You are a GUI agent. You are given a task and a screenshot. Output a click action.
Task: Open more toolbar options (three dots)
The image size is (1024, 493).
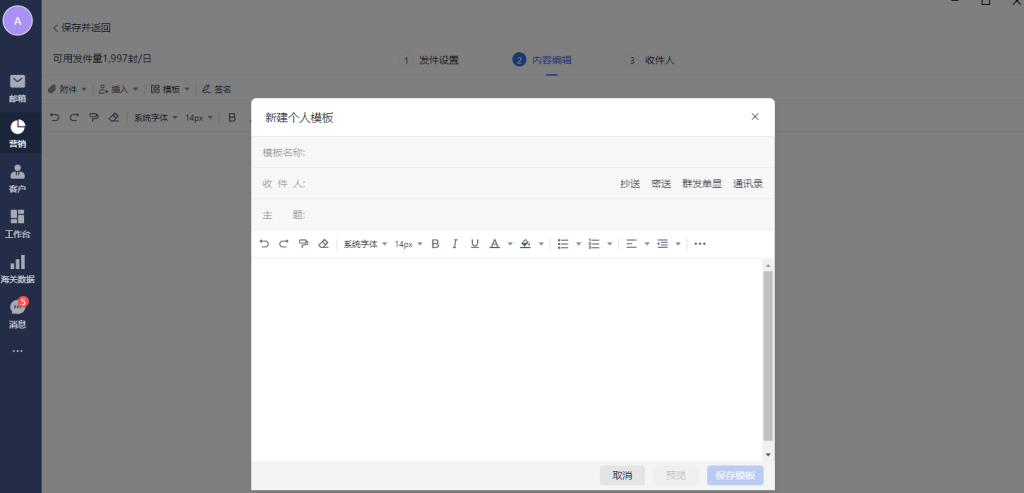coord(700,244)
